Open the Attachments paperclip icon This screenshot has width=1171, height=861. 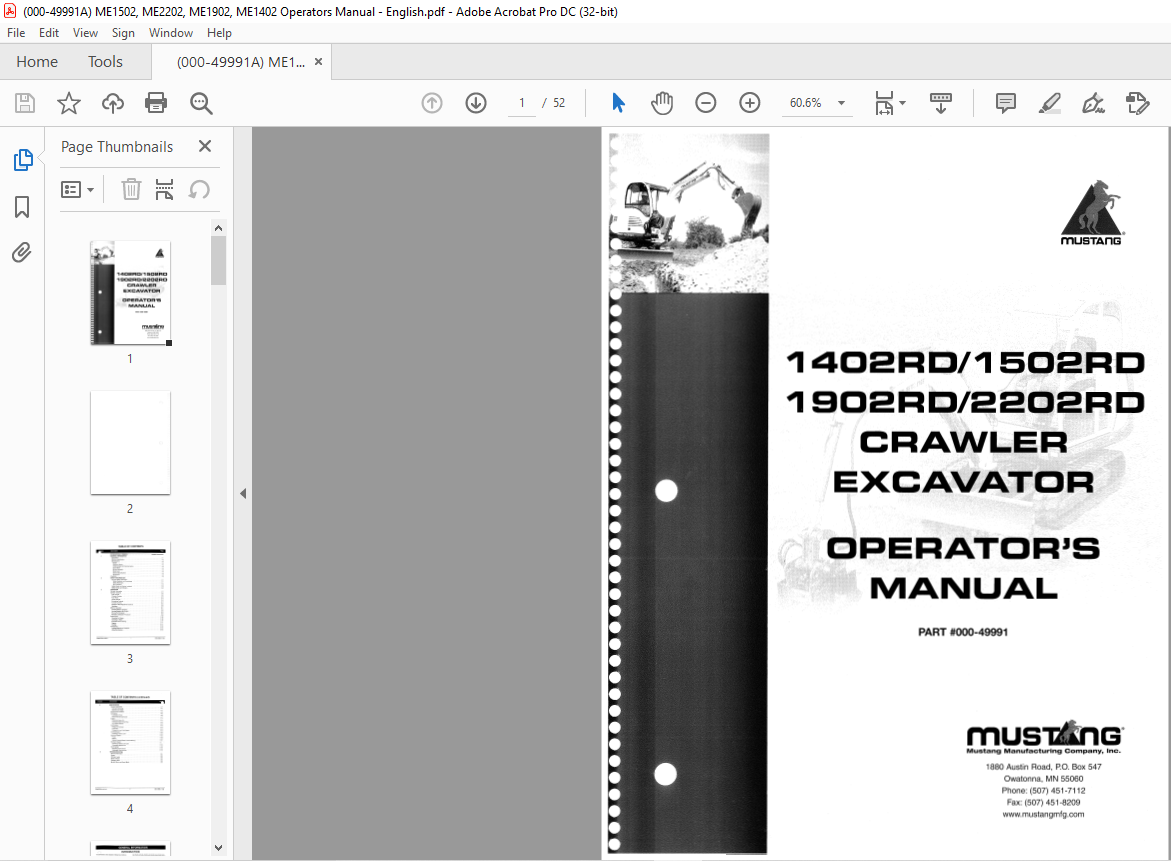point(22,253)
